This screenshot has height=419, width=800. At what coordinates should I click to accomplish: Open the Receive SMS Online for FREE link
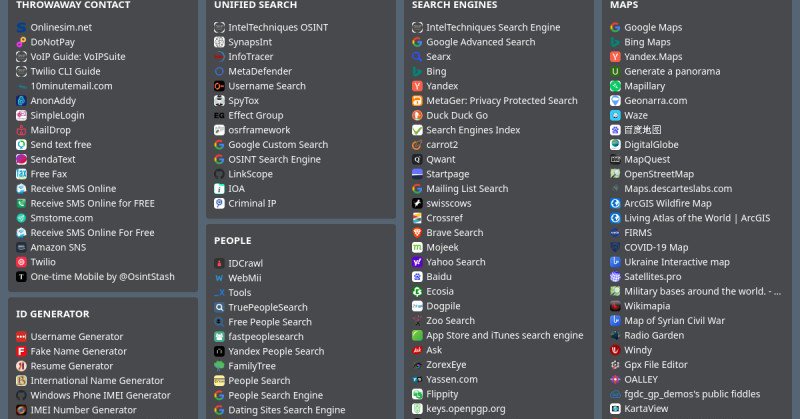pyautogui.click(x=92, y=204)
